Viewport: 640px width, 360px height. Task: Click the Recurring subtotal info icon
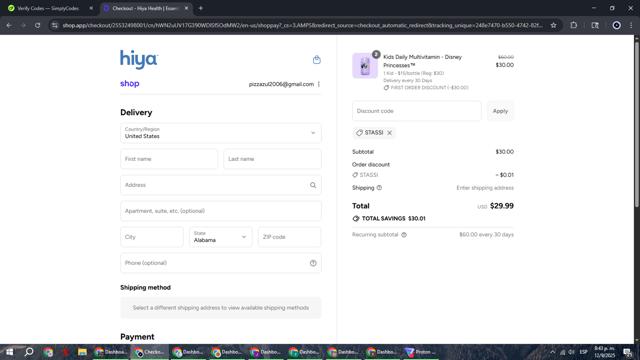[404, 235]
